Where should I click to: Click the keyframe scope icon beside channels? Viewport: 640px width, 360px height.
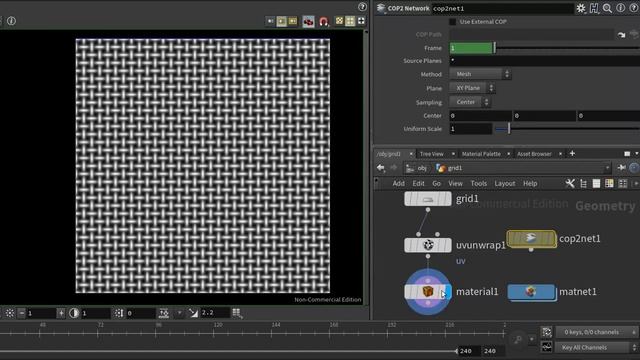(x=547, y=332)
